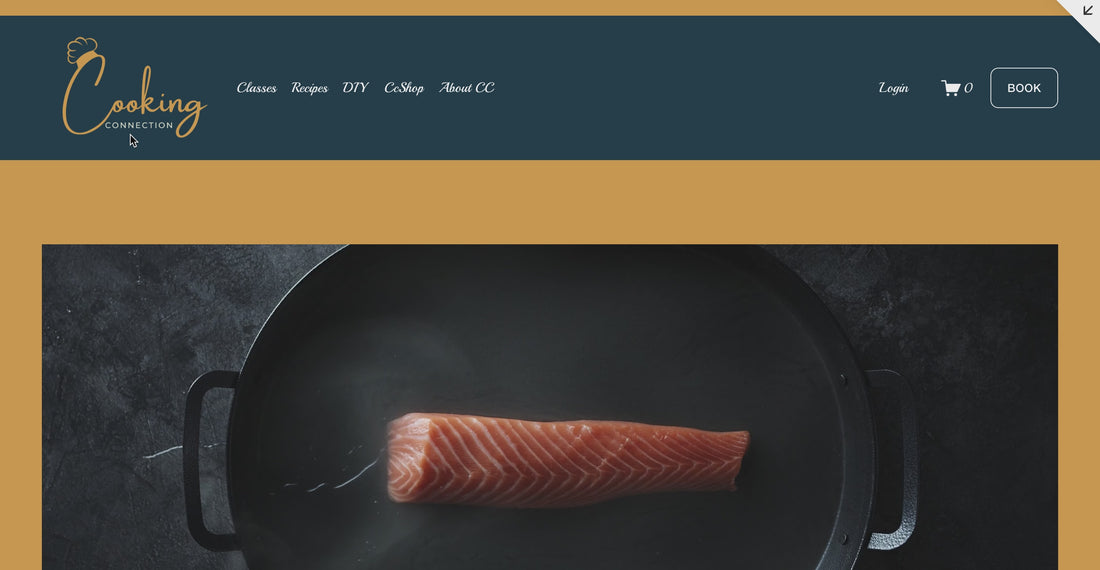Click the Login link
1100x570 pixels.
pyautogui.click(x=894, y=88)
